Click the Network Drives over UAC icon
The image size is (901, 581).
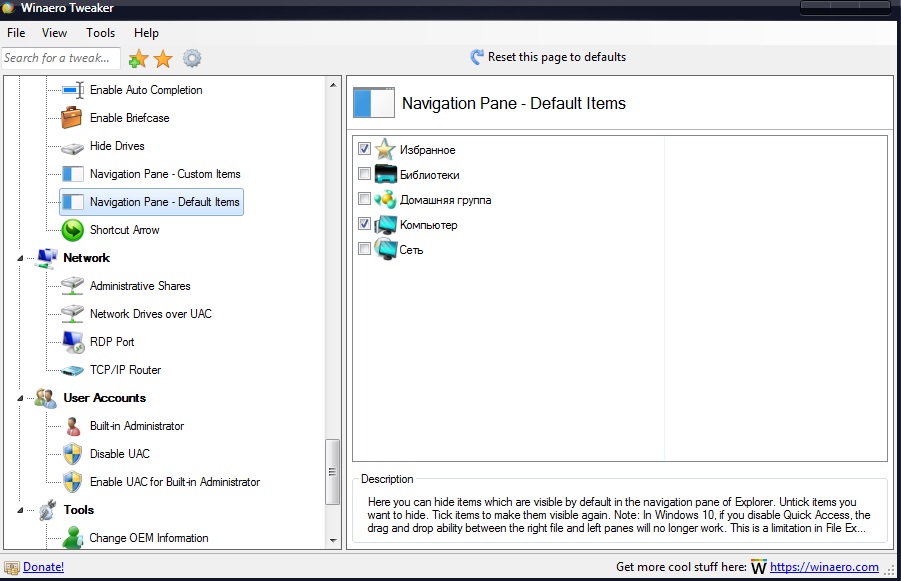coord(72,314)
